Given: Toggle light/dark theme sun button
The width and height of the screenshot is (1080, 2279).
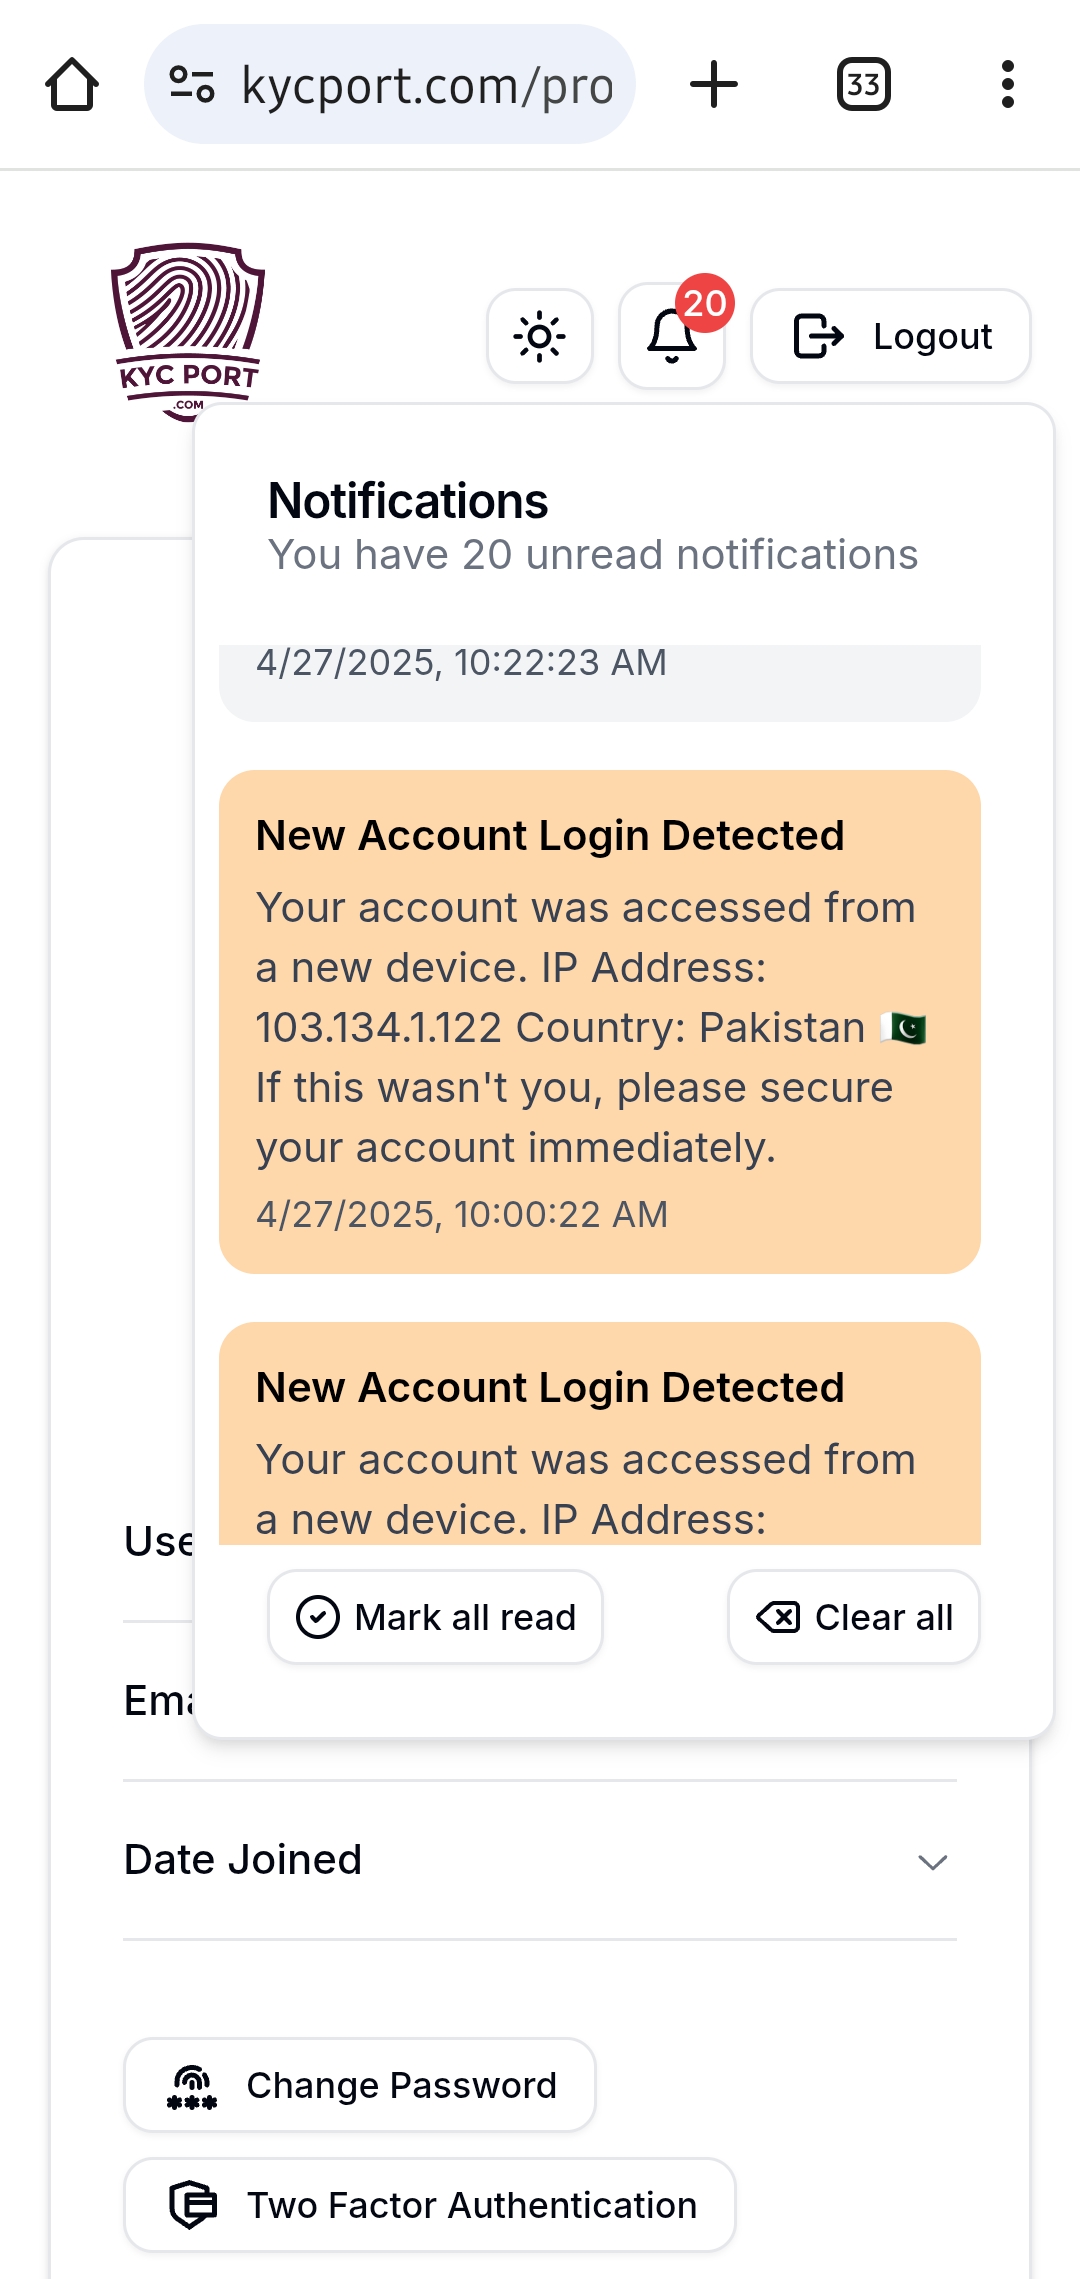Looking at the screenshot, I should pos(540,336).
